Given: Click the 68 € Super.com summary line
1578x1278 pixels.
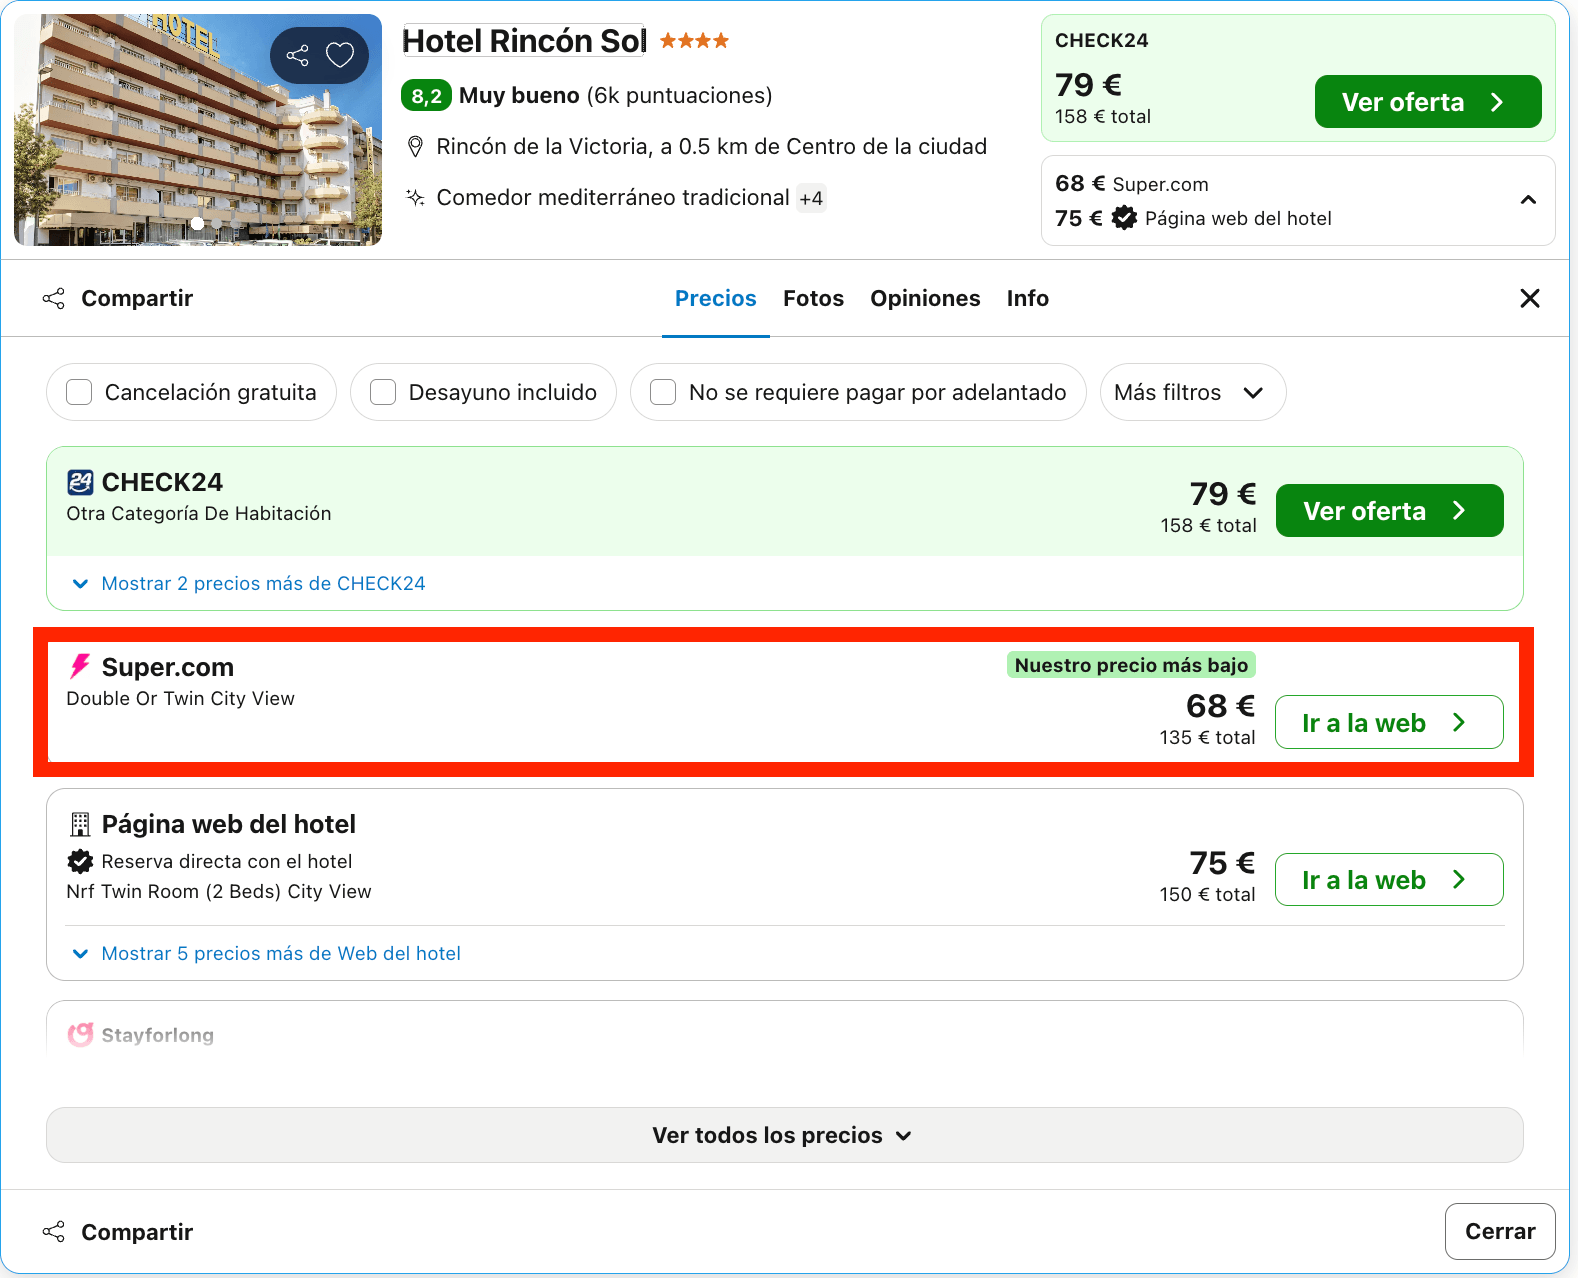Looking at the screenshot, I should (x=1132, y=184).
